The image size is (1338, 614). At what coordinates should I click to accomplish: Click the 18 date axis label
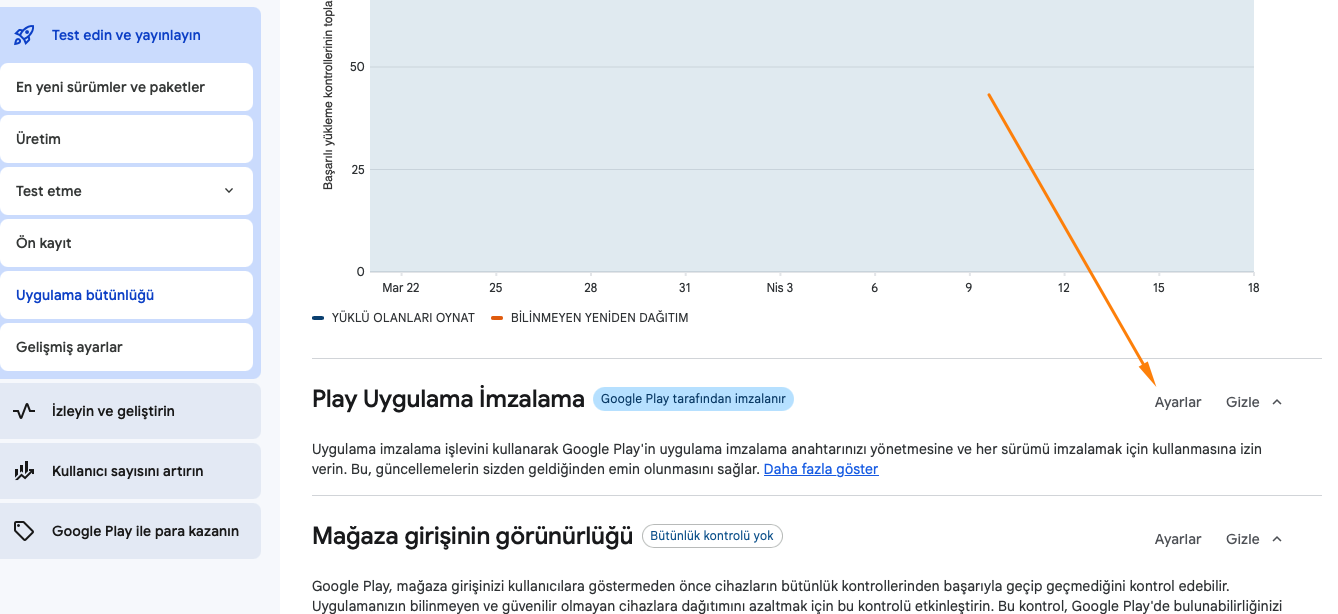point(1253,288)
